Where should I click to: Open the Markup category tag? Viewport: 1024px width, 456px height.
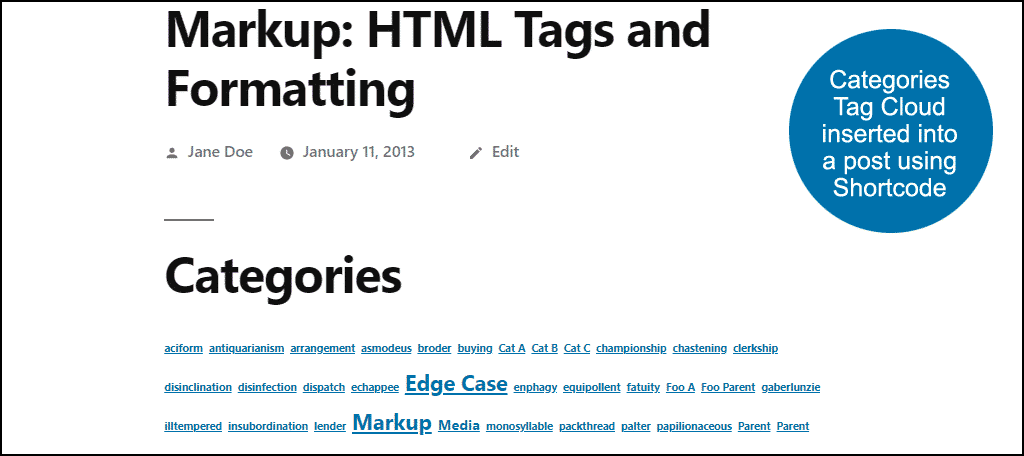point(392,423)
